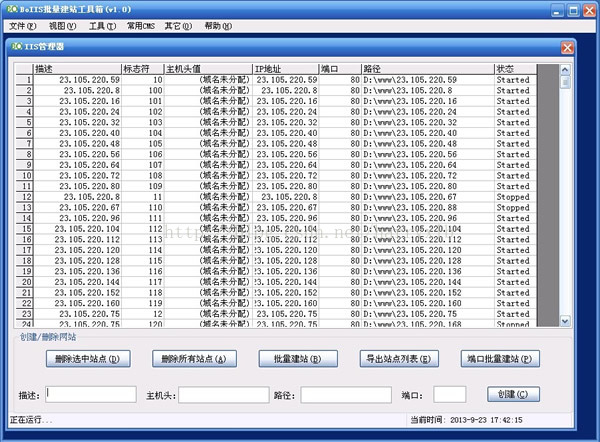600x442 pixels.
Task: Click identifier cell 103
Action: pyautogui.click(x=142, y=122)
